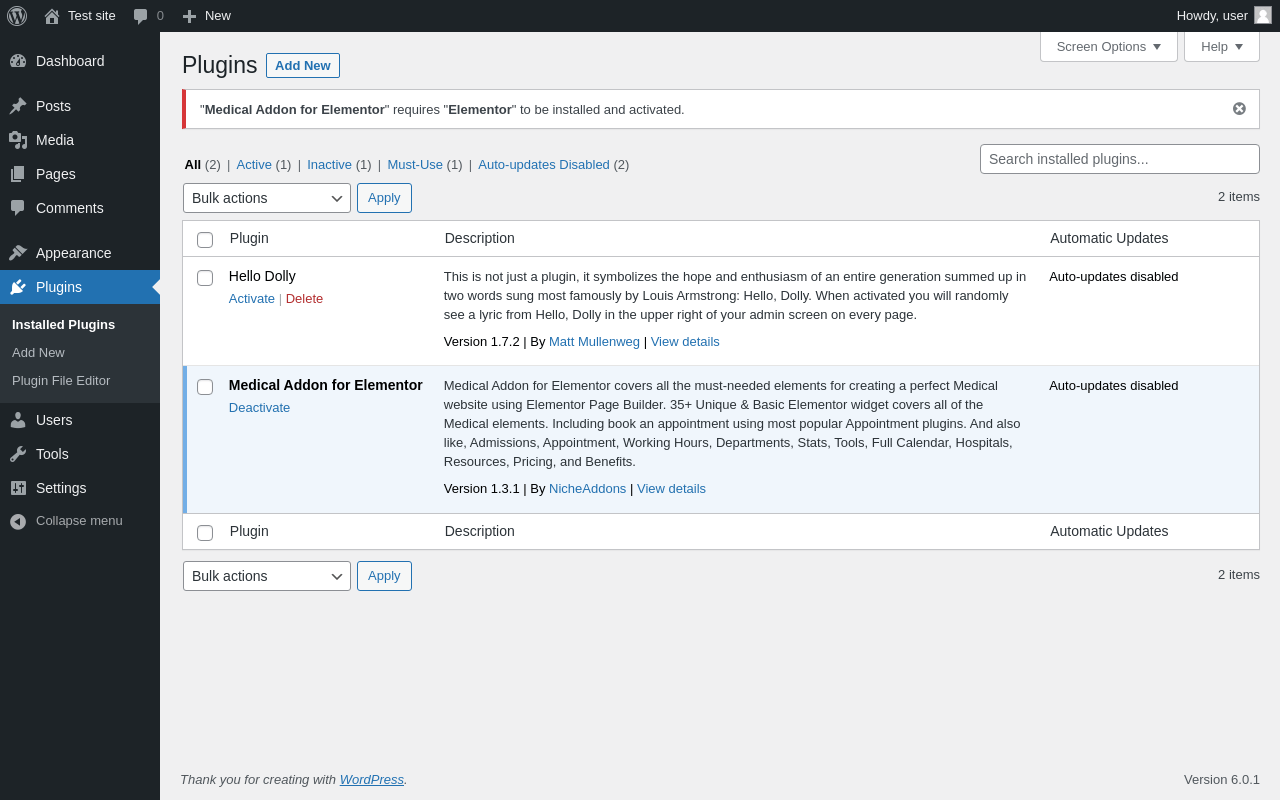Open the Settings menu label
1280x800 pixels.
click(61, 488)
